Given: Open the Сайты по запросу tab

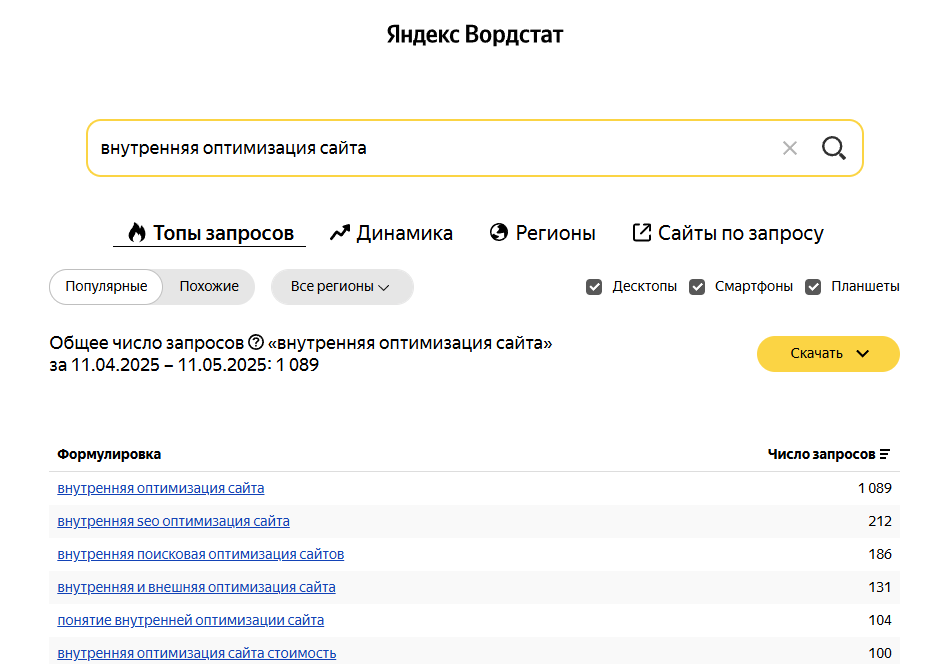Looking at the screenshot, I should pos(728,233).
